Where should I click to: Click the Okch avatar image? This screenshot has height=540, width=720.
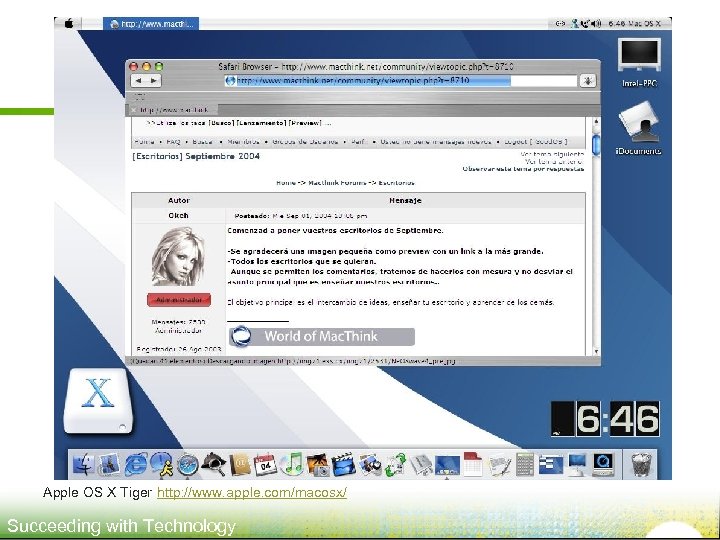point(178,257)
